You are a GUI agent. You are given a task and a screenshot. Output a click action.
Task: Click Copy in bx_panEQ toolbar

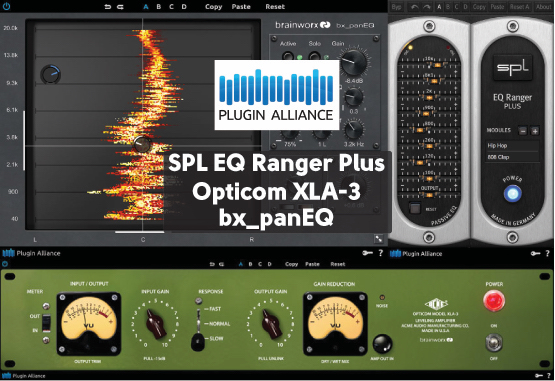[x=213, y=7]
